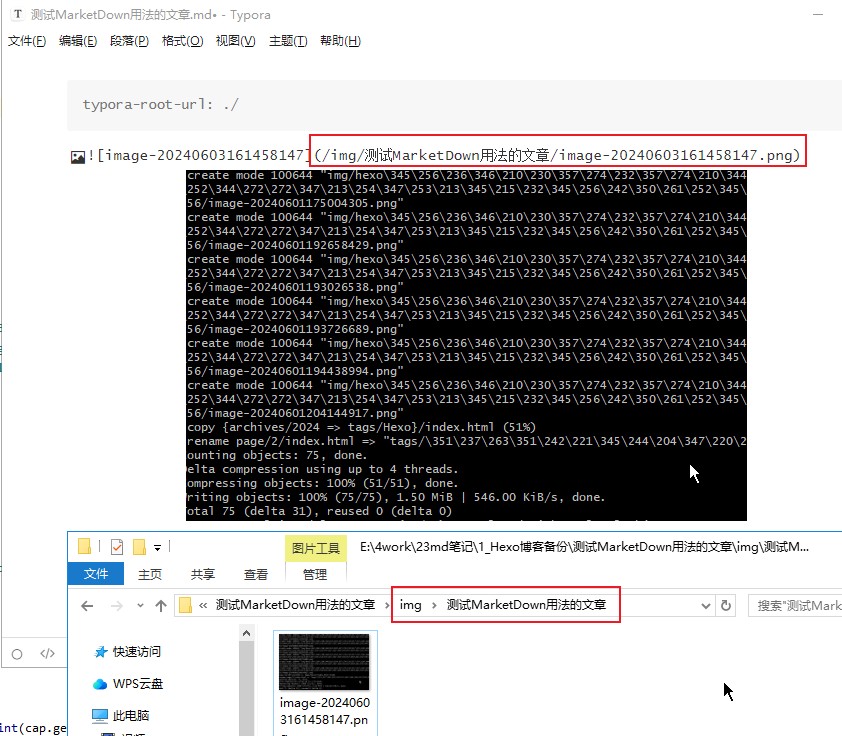Screen dimensions: 842x736
Task: Click the typora-root-url code block
Action: [x=454, y=105]
